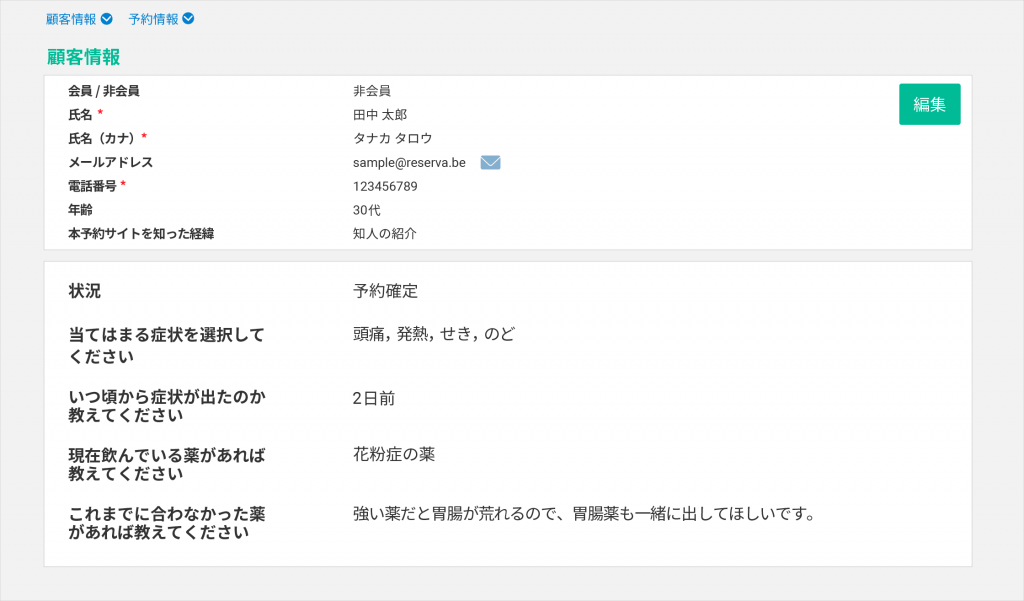
Task: Jump to 予約情報 via top link
Action: click(x=153, y=19)
